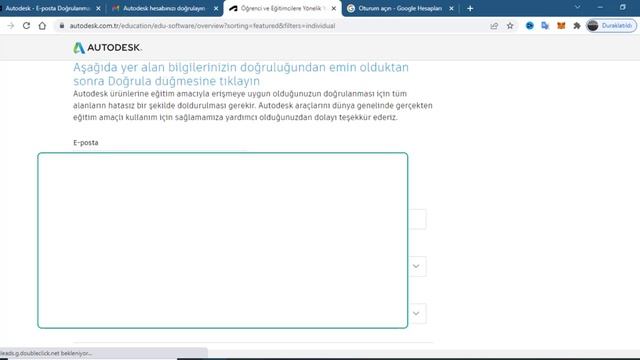Click the Autodesk logo
Viewport: 640px width, 360px height.
(107, 48)
